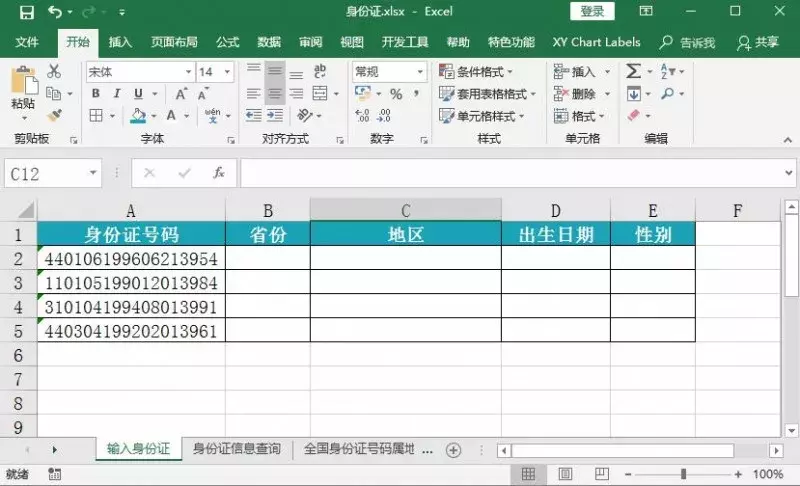Toggle Italic formatting
This screenshot has height=486, width=800.
coord(117,93)
